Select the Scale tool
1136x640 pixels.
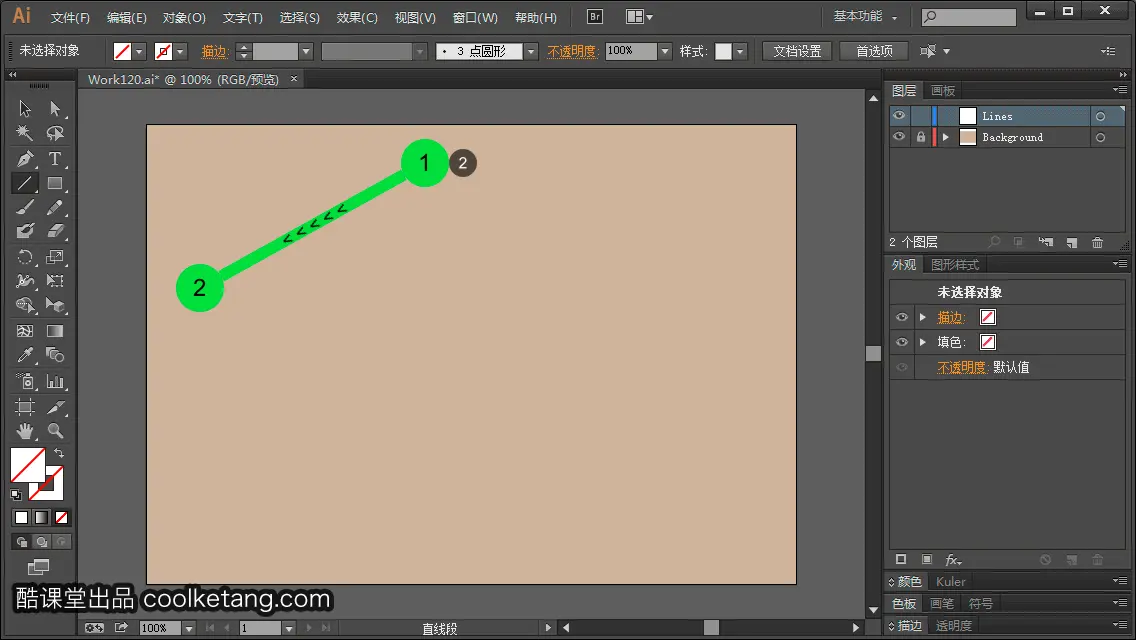[55, 257]
